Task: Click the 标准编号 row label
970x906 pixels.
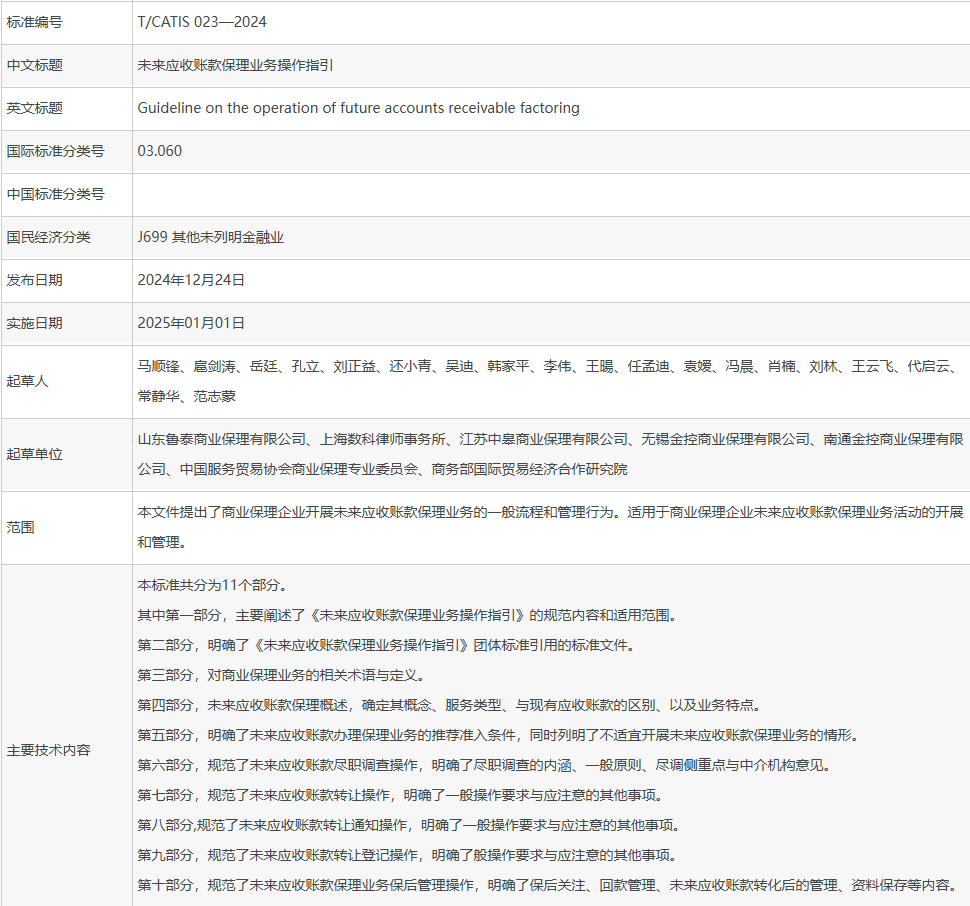Action: [x=35, y=21]
